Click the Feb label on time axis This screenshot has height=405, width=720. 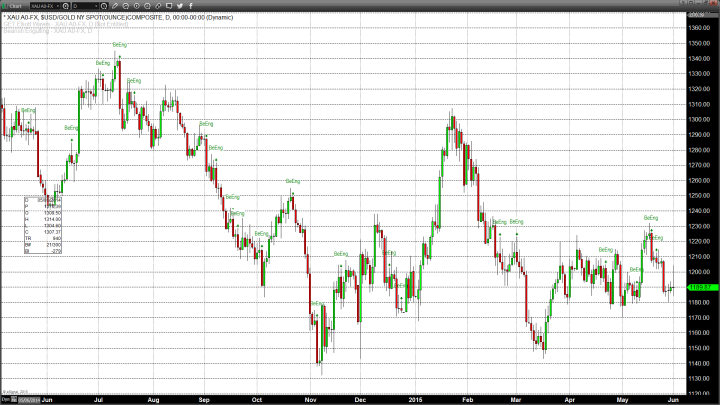[467, 400]
